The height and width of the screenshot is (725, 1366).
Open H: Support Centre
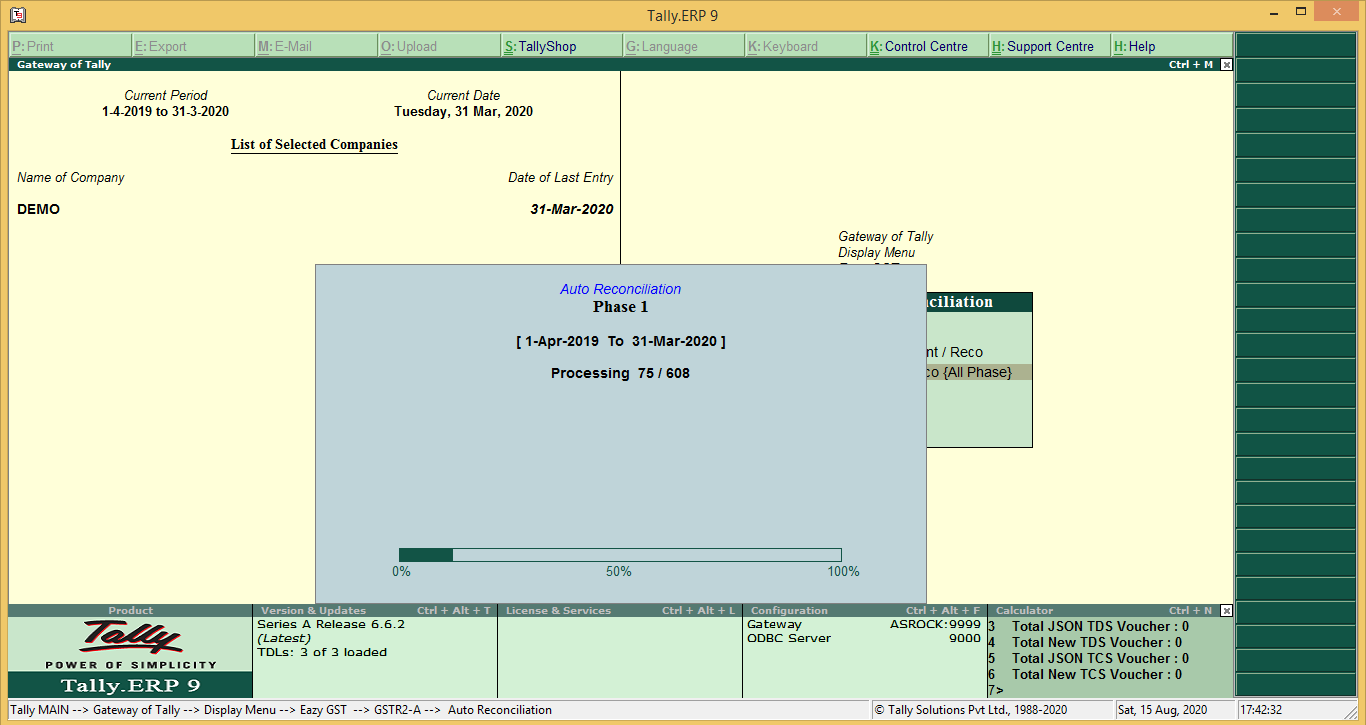click(1050, 46)
